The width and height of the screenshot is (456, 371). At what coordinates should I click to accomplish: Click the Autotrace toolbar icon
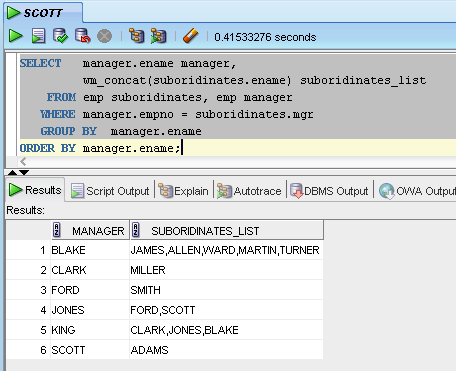(159, 36)
